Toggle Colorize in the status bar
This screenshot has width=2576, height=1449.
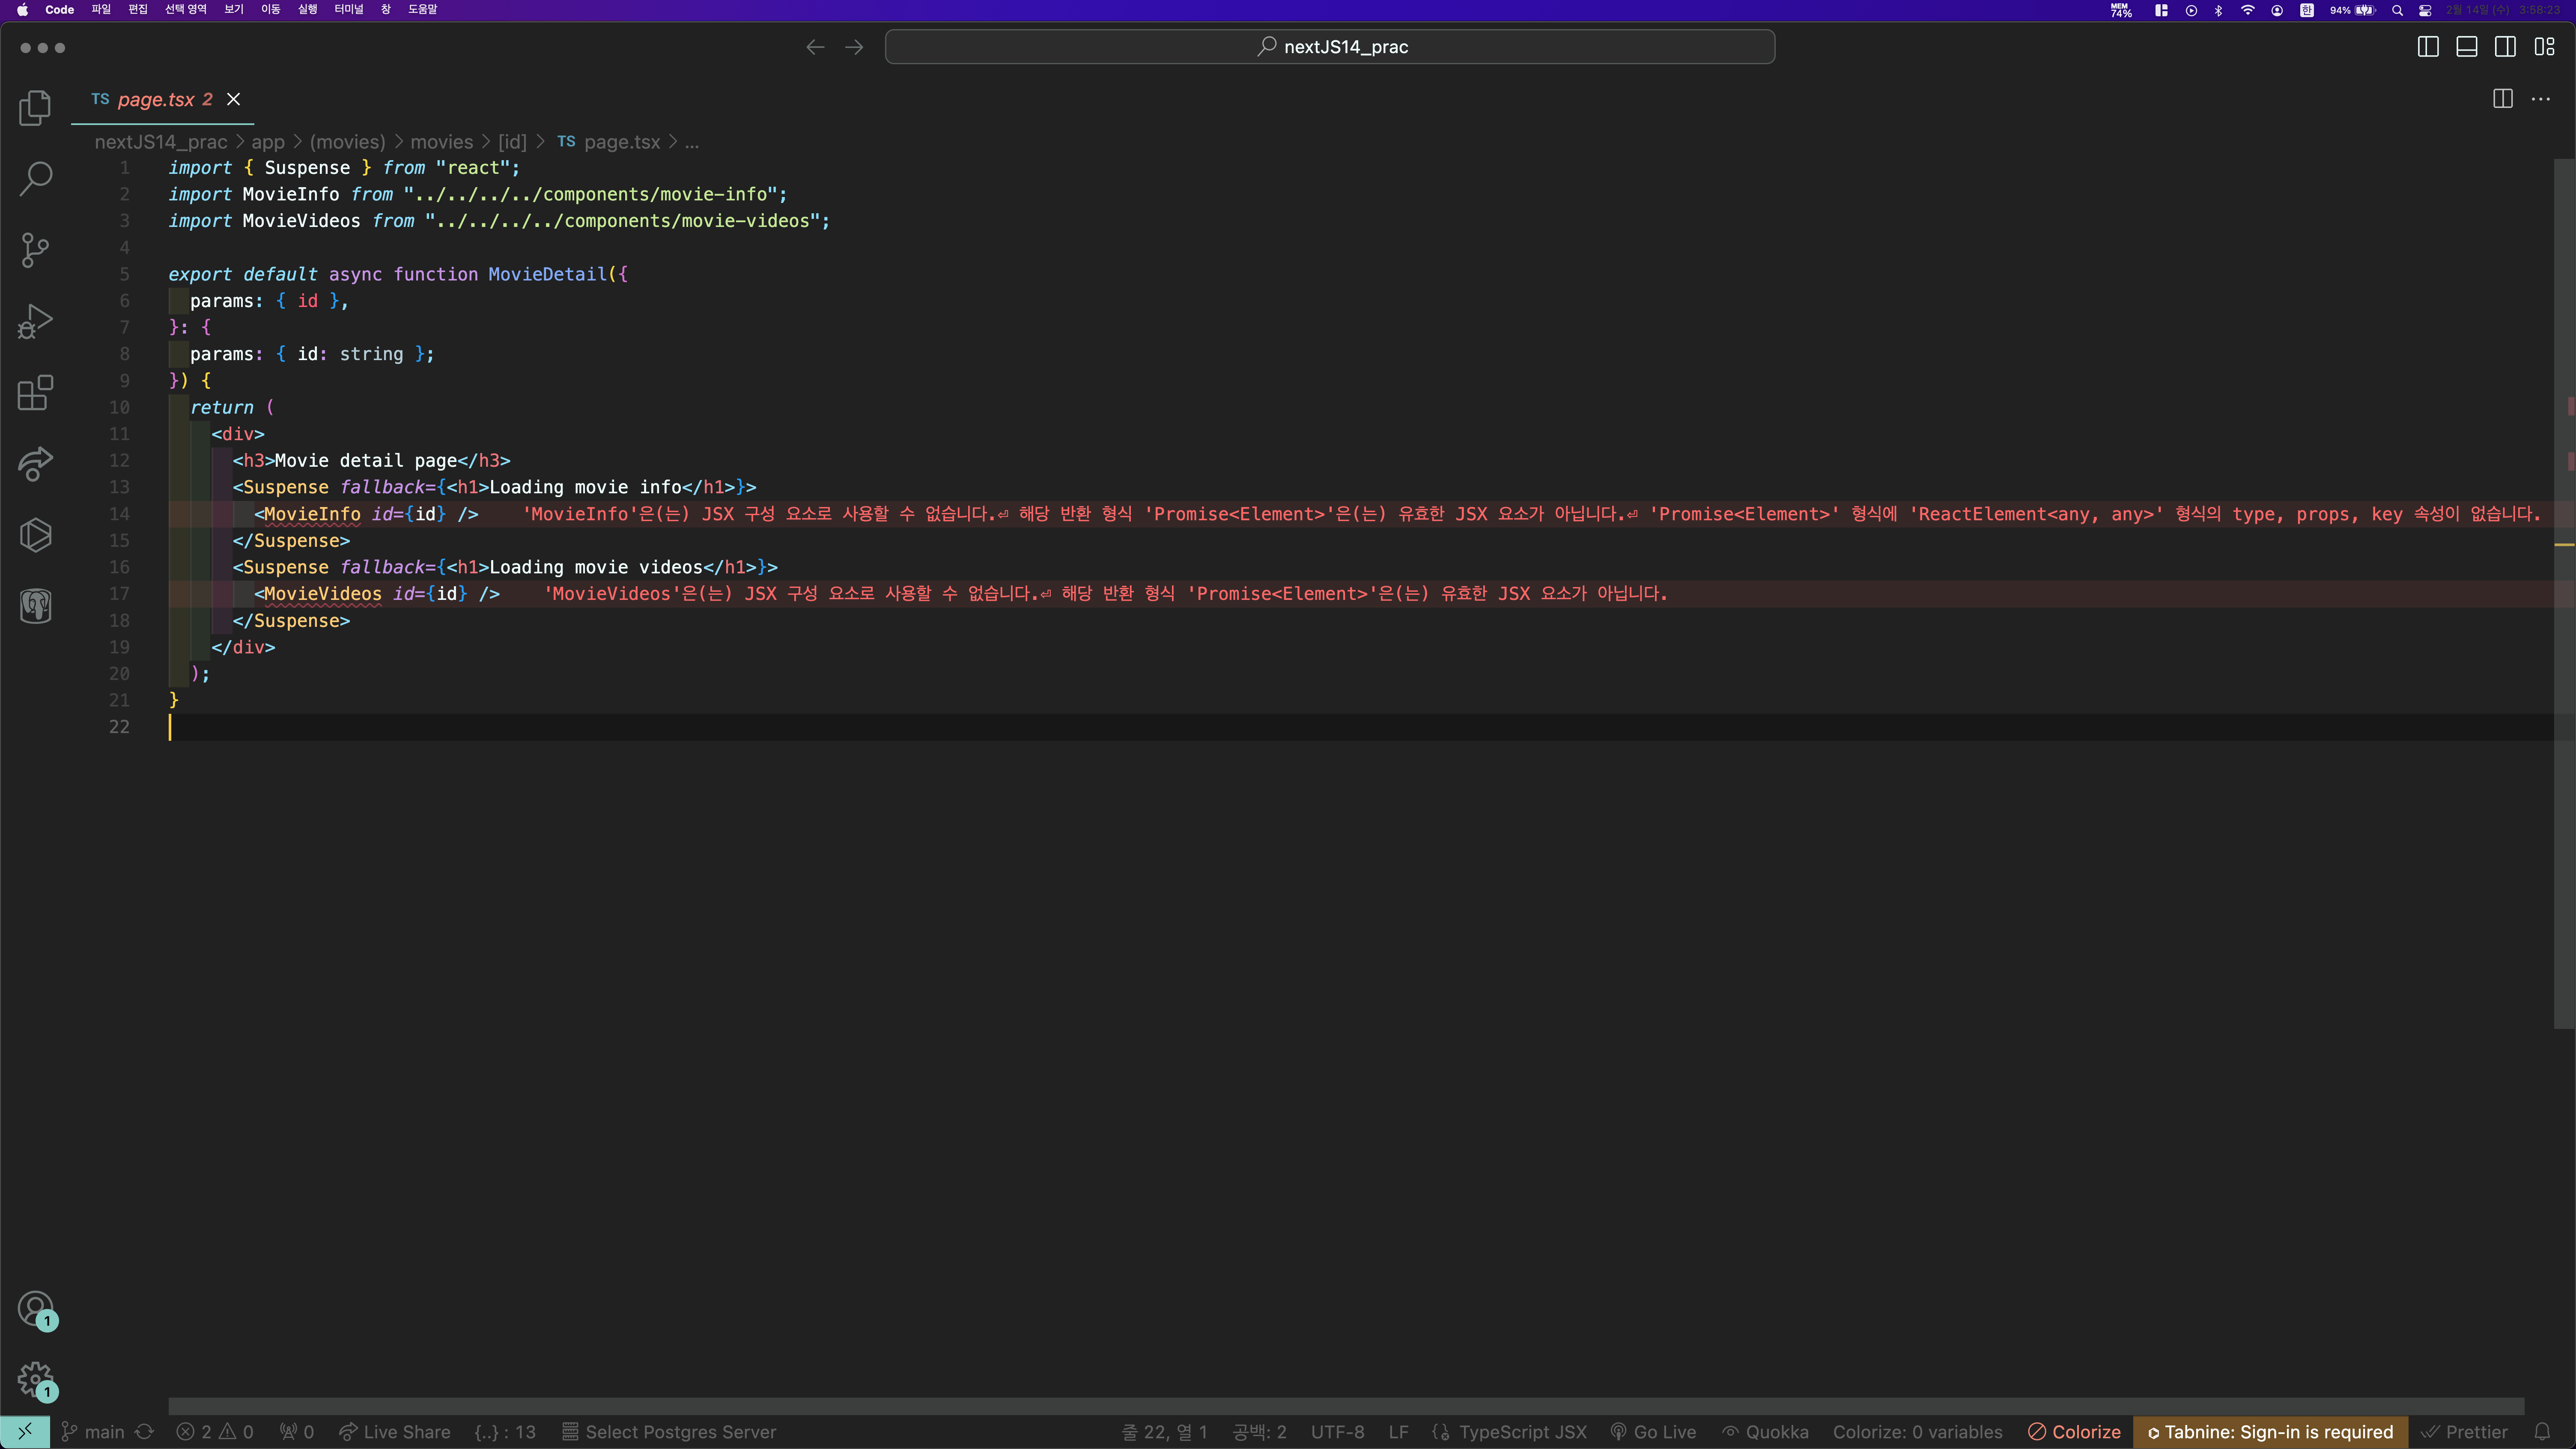pyautogui.click(x=2074, y=1432)
